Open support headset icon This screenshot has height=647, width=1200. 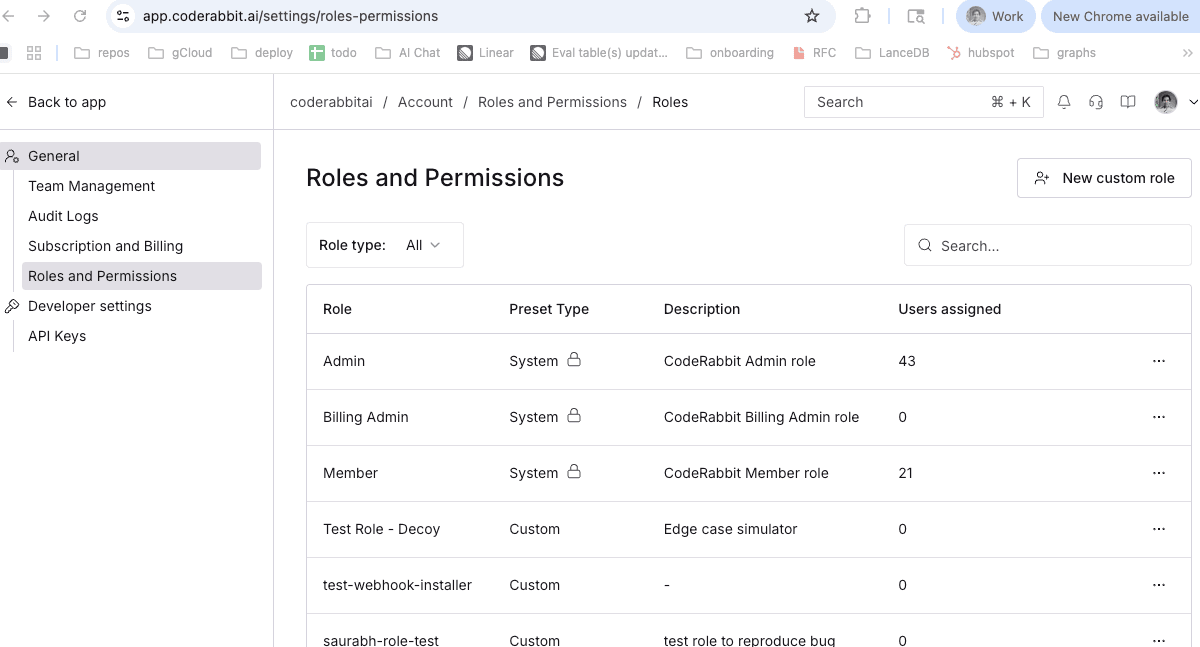click(1096, 102)
